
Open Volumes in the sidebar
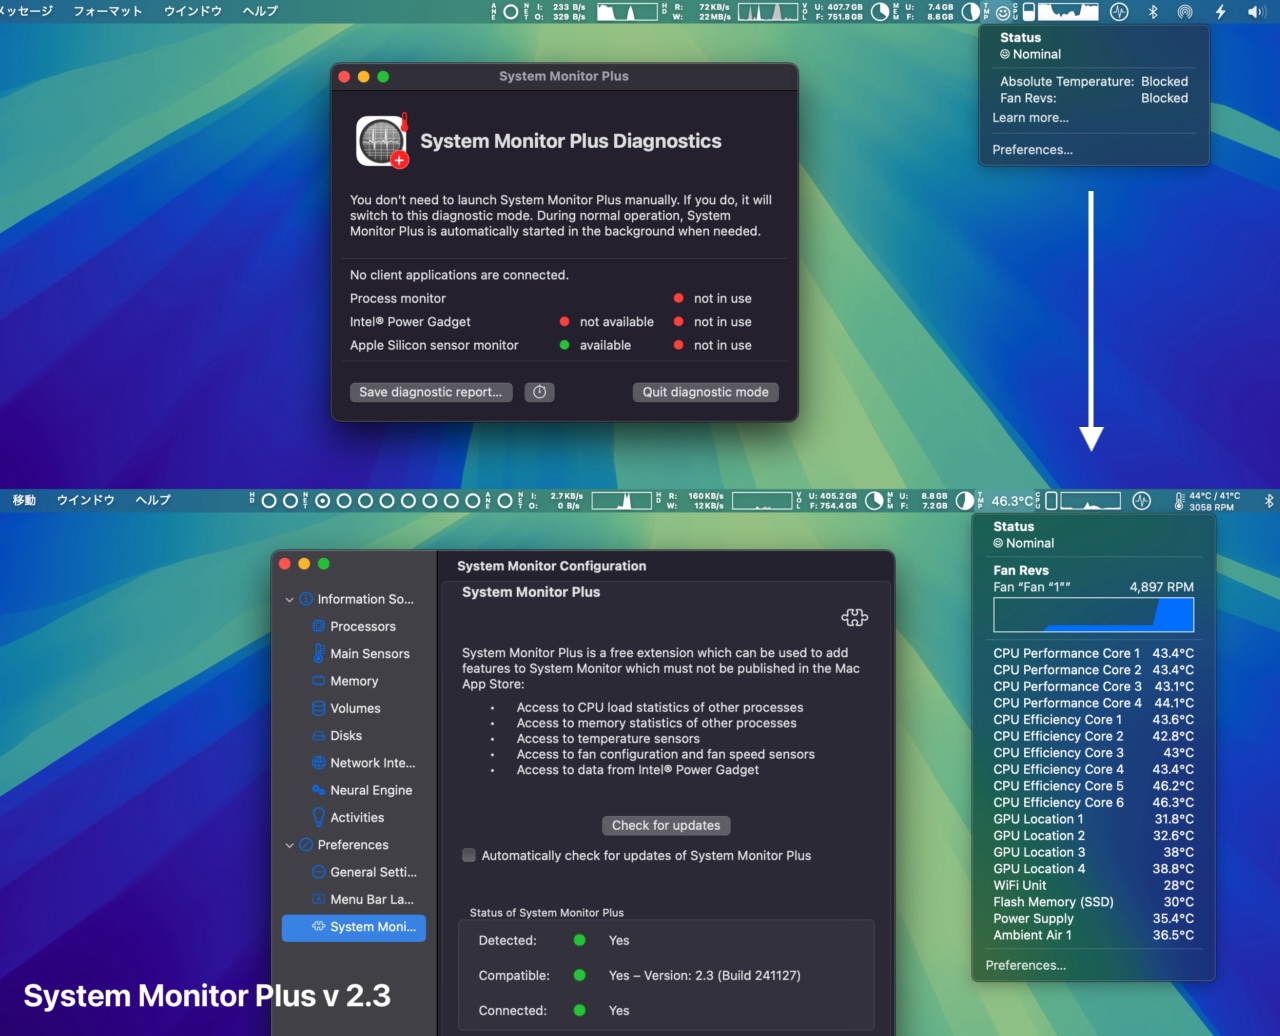click(346, 708)
